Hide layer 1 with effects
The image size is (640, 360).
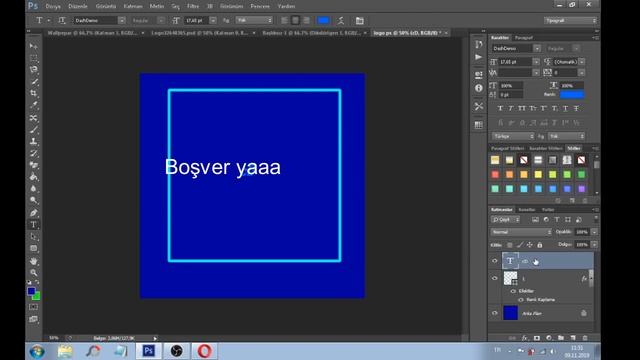pos(495,278)
